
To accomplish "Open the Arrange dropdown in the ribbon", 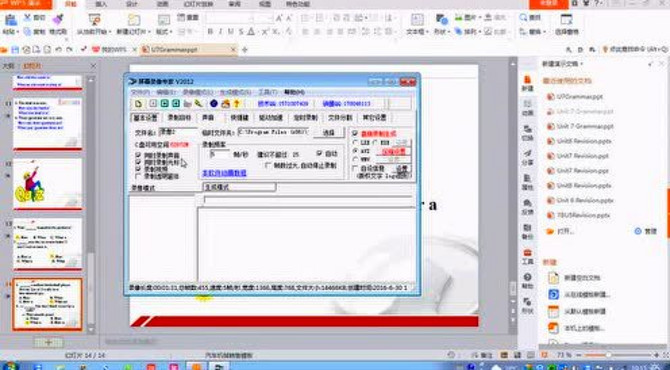I will pyautogui.click(x=467, y=32).
